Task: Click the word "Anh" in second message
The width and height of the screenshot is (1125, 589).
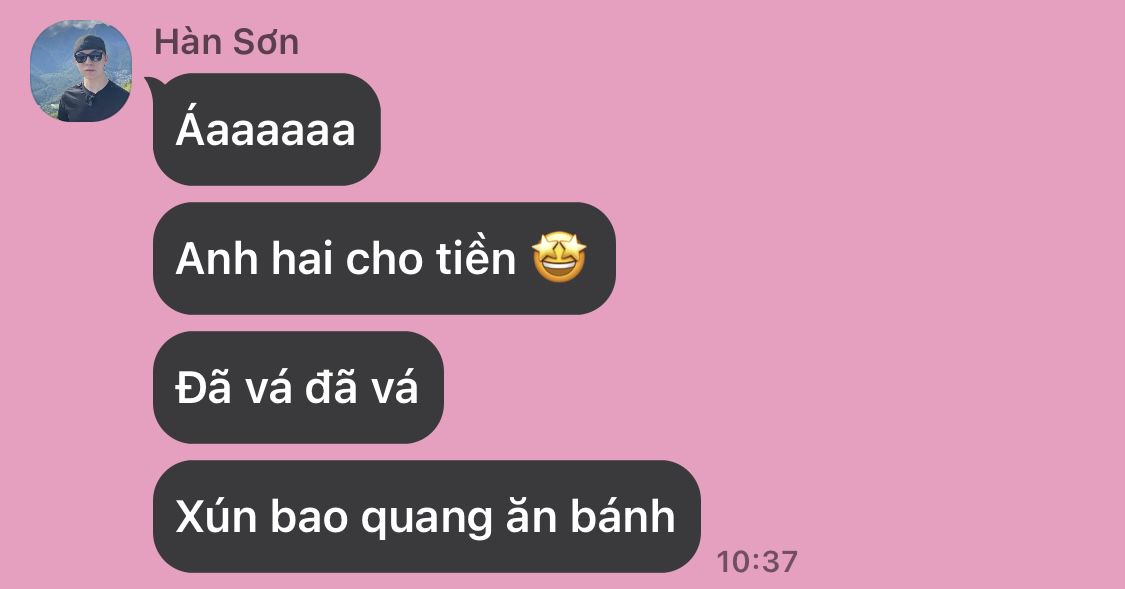Action: [217, 258]
